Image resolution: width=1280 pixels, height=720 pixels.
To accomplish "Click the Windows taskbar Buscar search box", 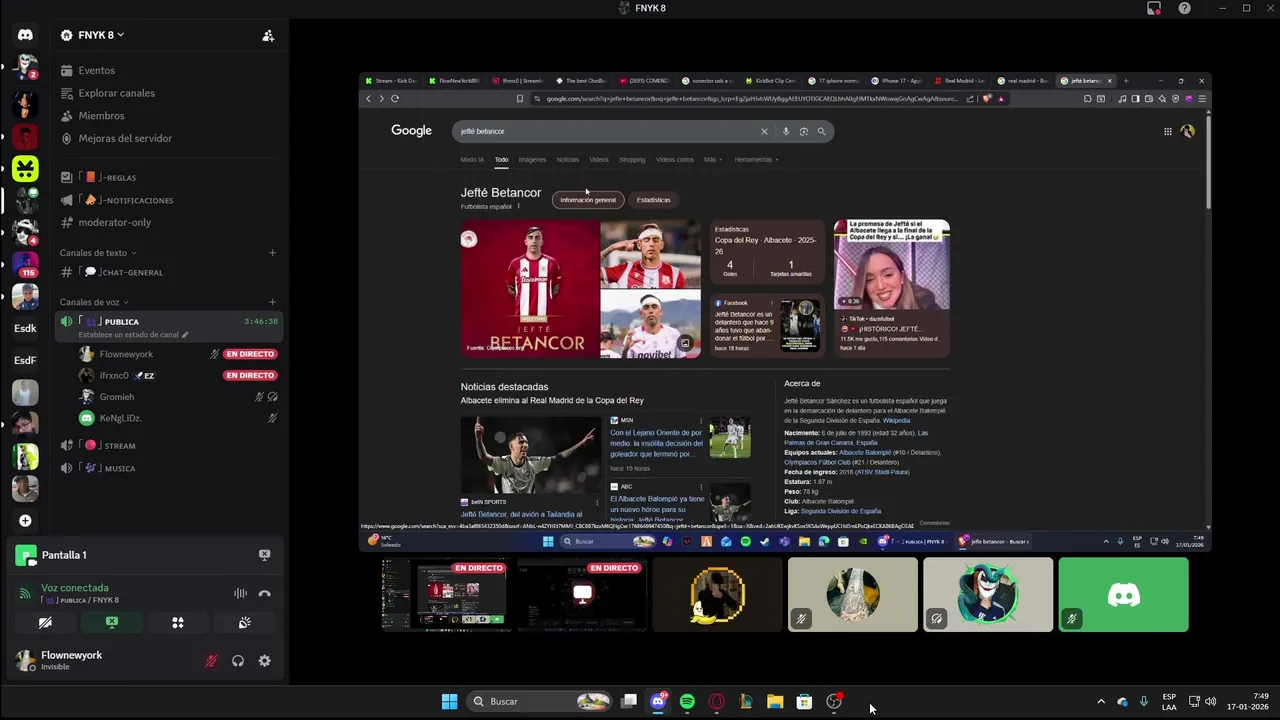I will [x=537, y=702].
